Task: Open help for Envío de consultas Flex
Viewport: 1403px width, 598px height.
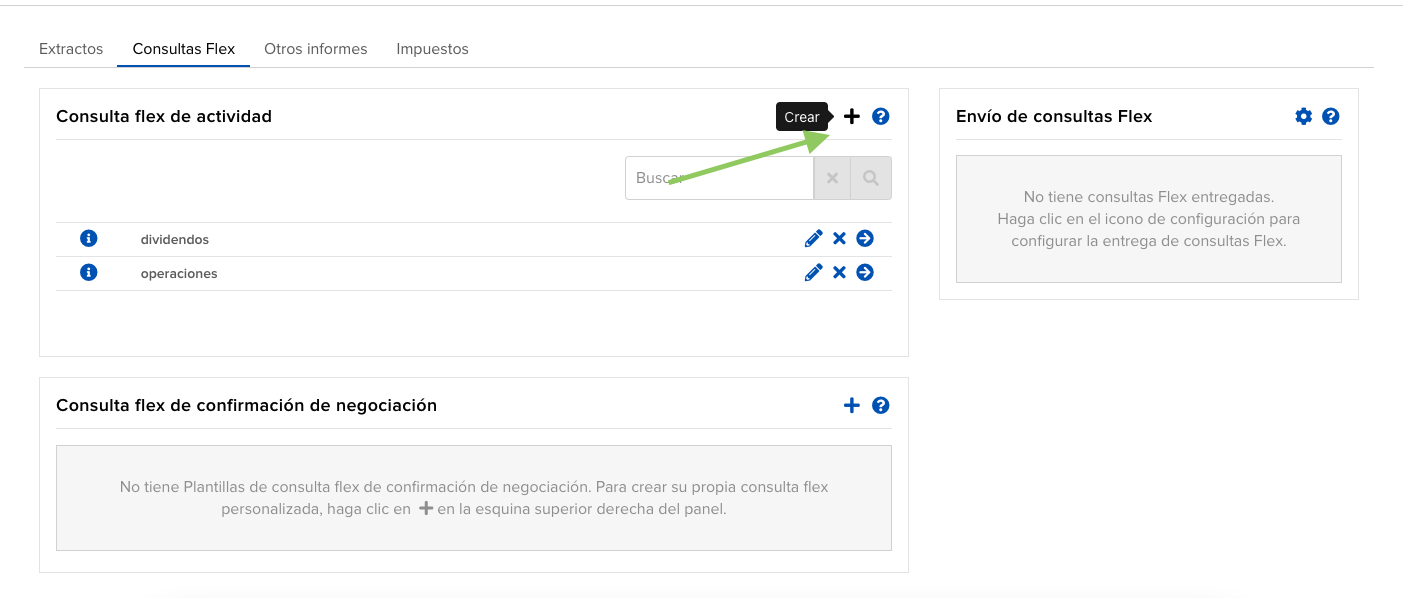Action: pos(1330,117)
